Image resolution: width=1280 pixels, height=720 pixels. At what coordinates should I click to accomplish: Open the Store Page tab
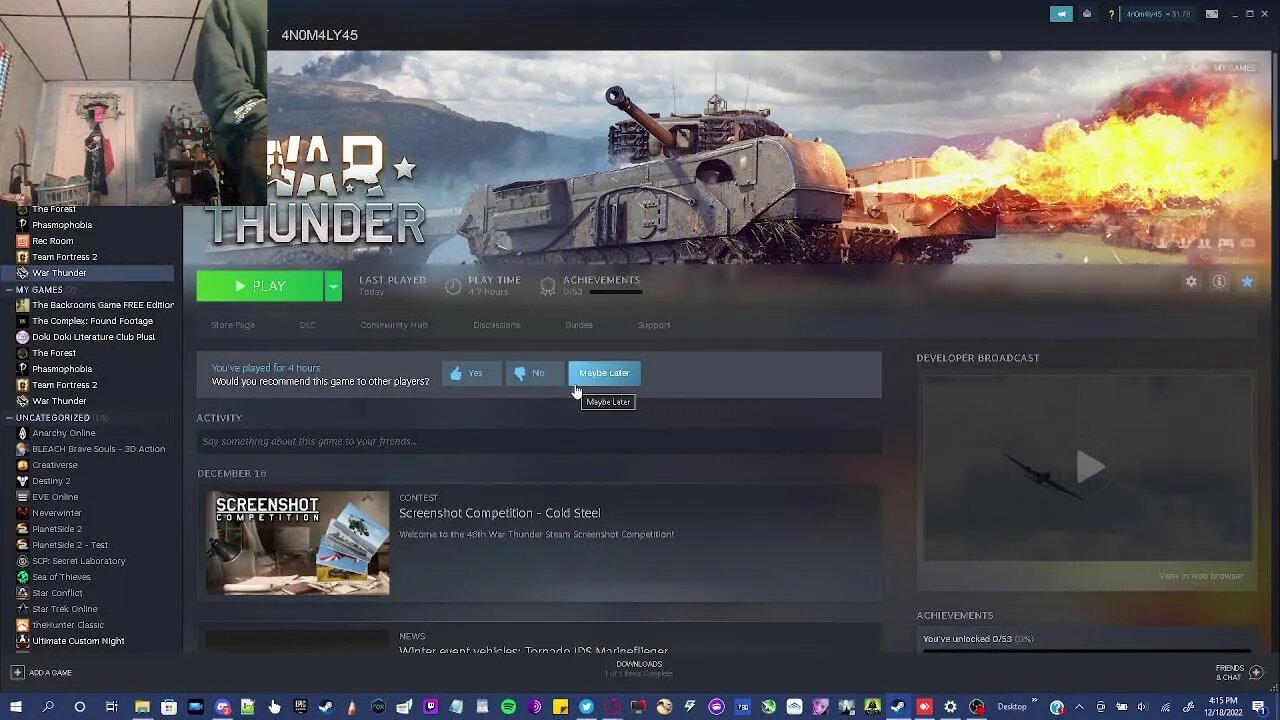[233, 325]
